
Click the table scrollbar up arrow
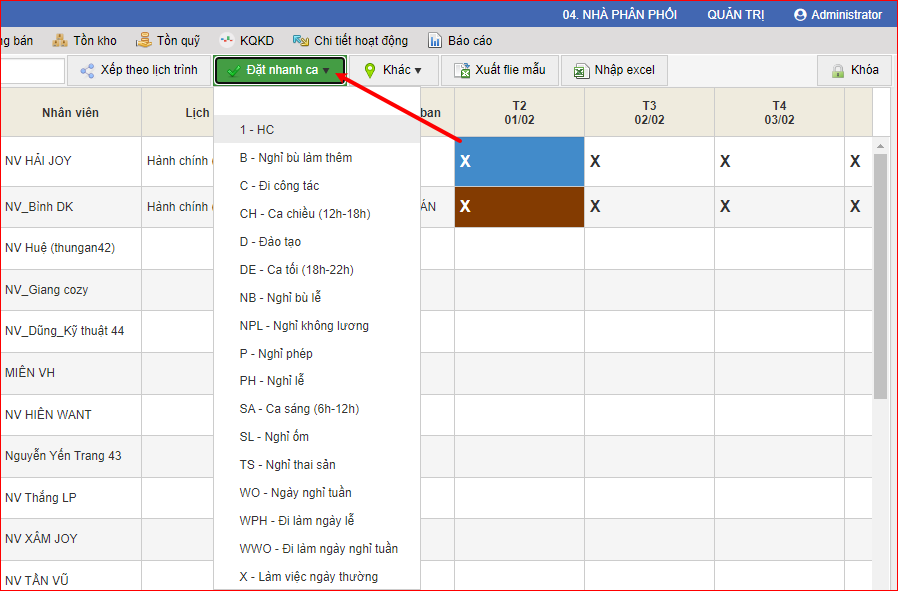pyautogui.click(x=880, y=147)
